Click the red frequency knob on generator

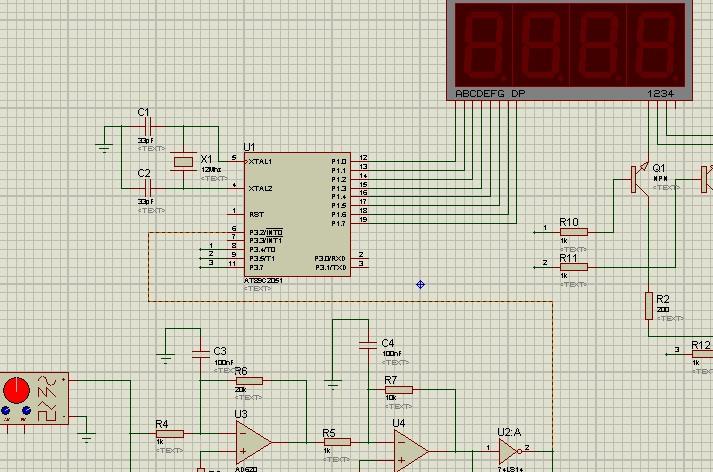tap(16, 390)
